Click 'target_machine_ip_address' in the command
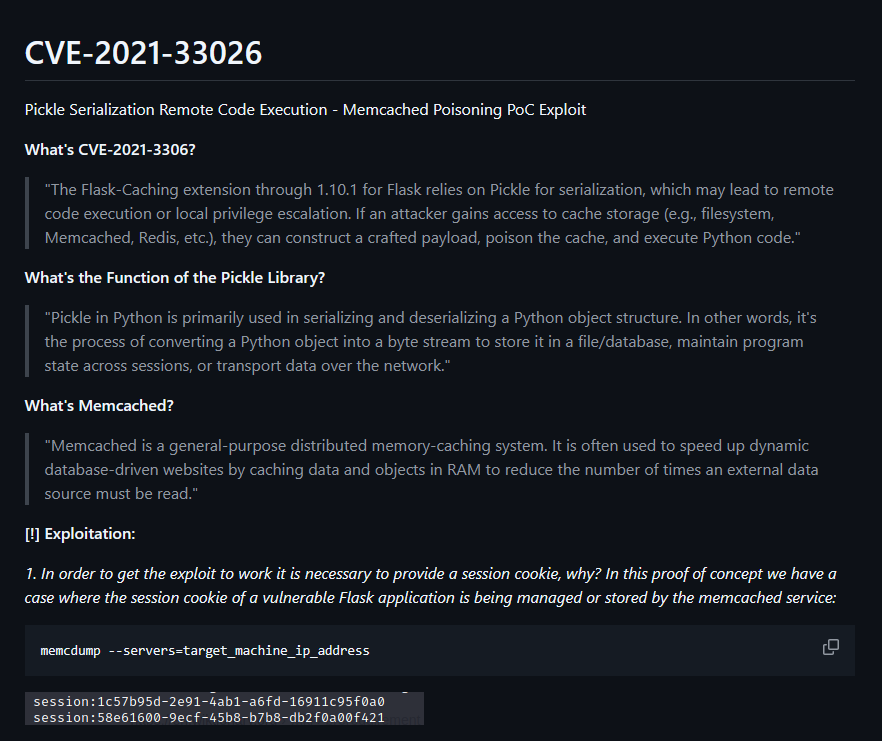 (276, 651)
